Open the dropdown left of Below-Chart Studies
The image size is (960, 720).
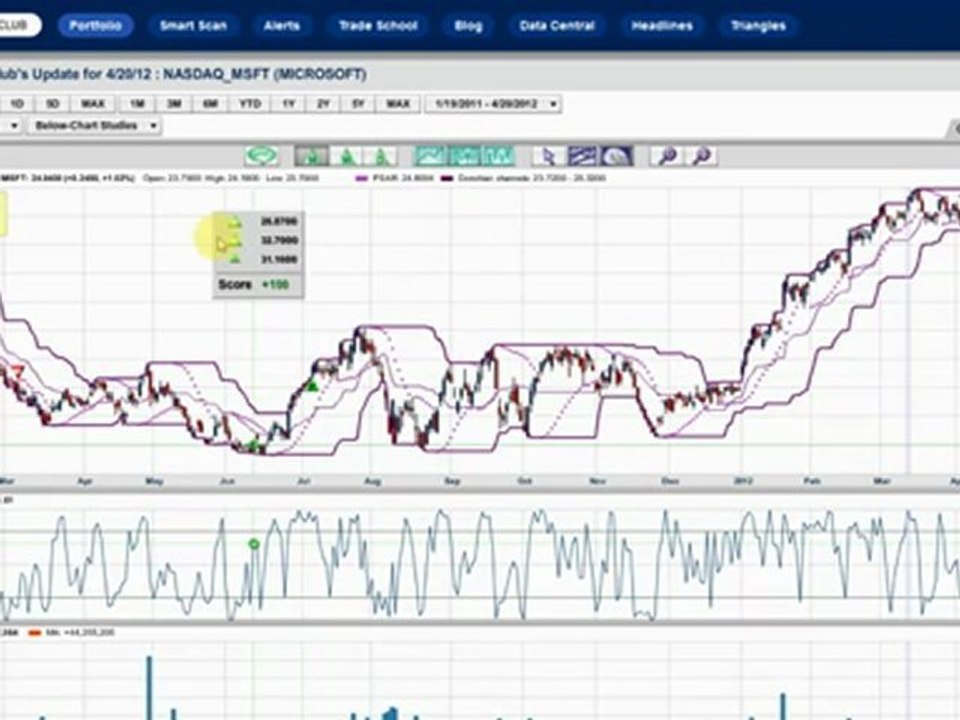(x=11, y=126)
